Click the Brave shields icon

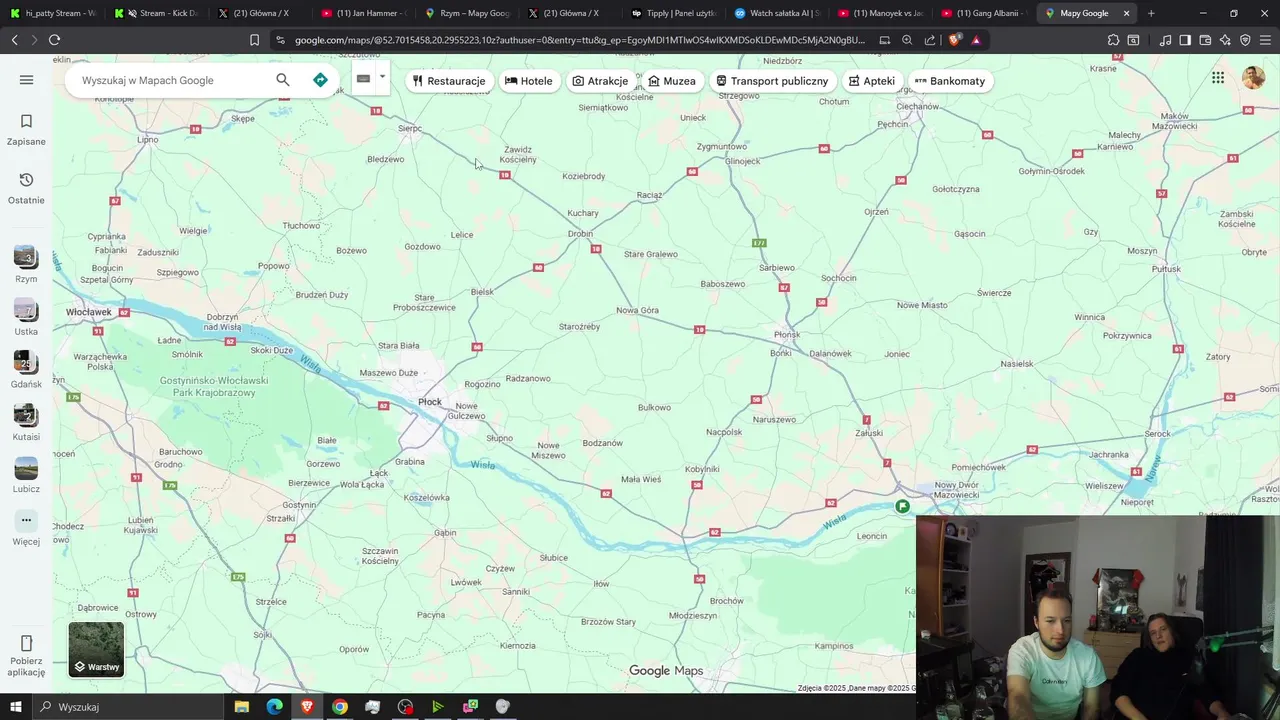[x=955, y=40]
